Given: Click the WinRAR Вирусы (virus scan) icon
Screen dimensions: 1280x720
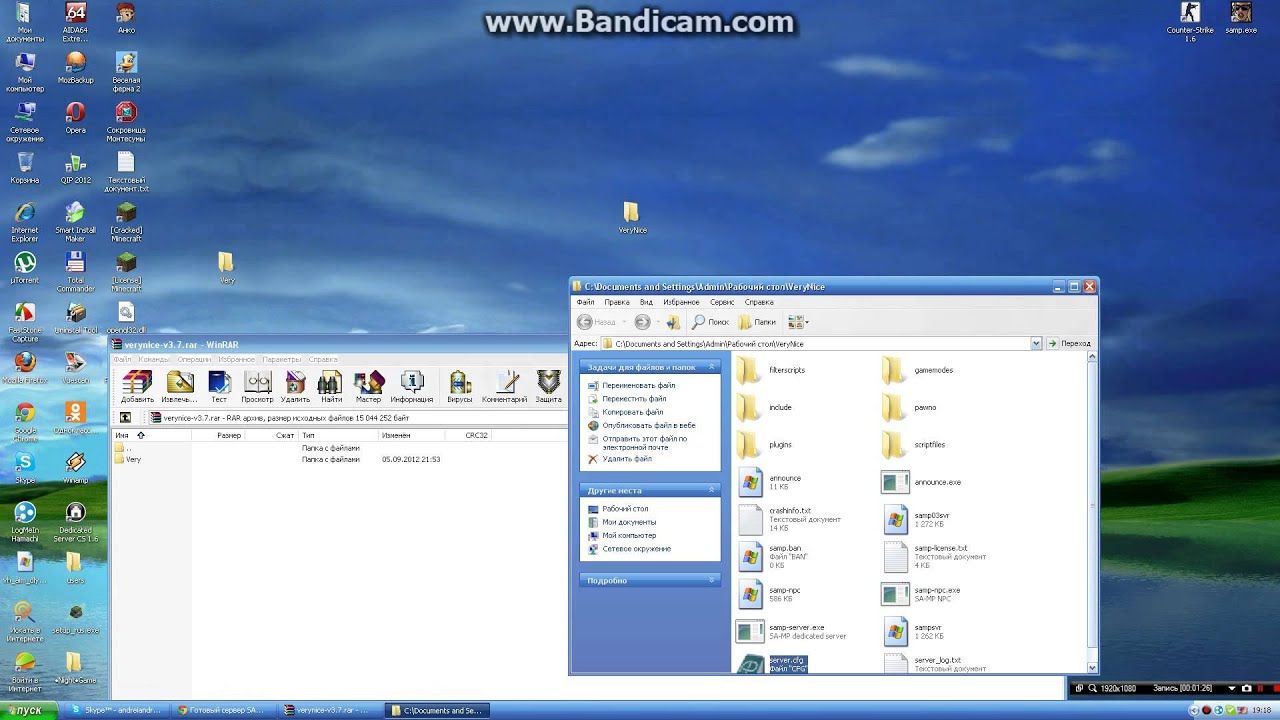Looking at the screenshot, I should 460,386.
